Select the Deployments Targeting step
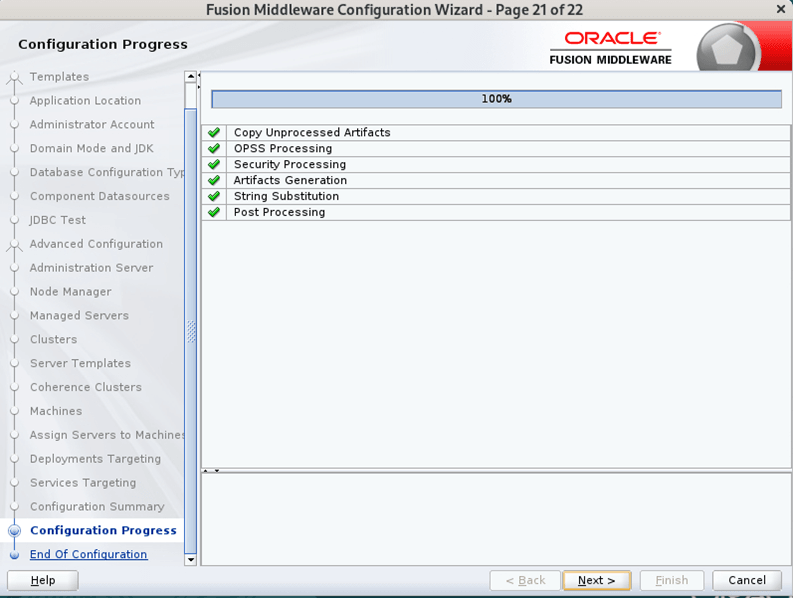Viewport: 793px width, 598px height. [95, 459]
